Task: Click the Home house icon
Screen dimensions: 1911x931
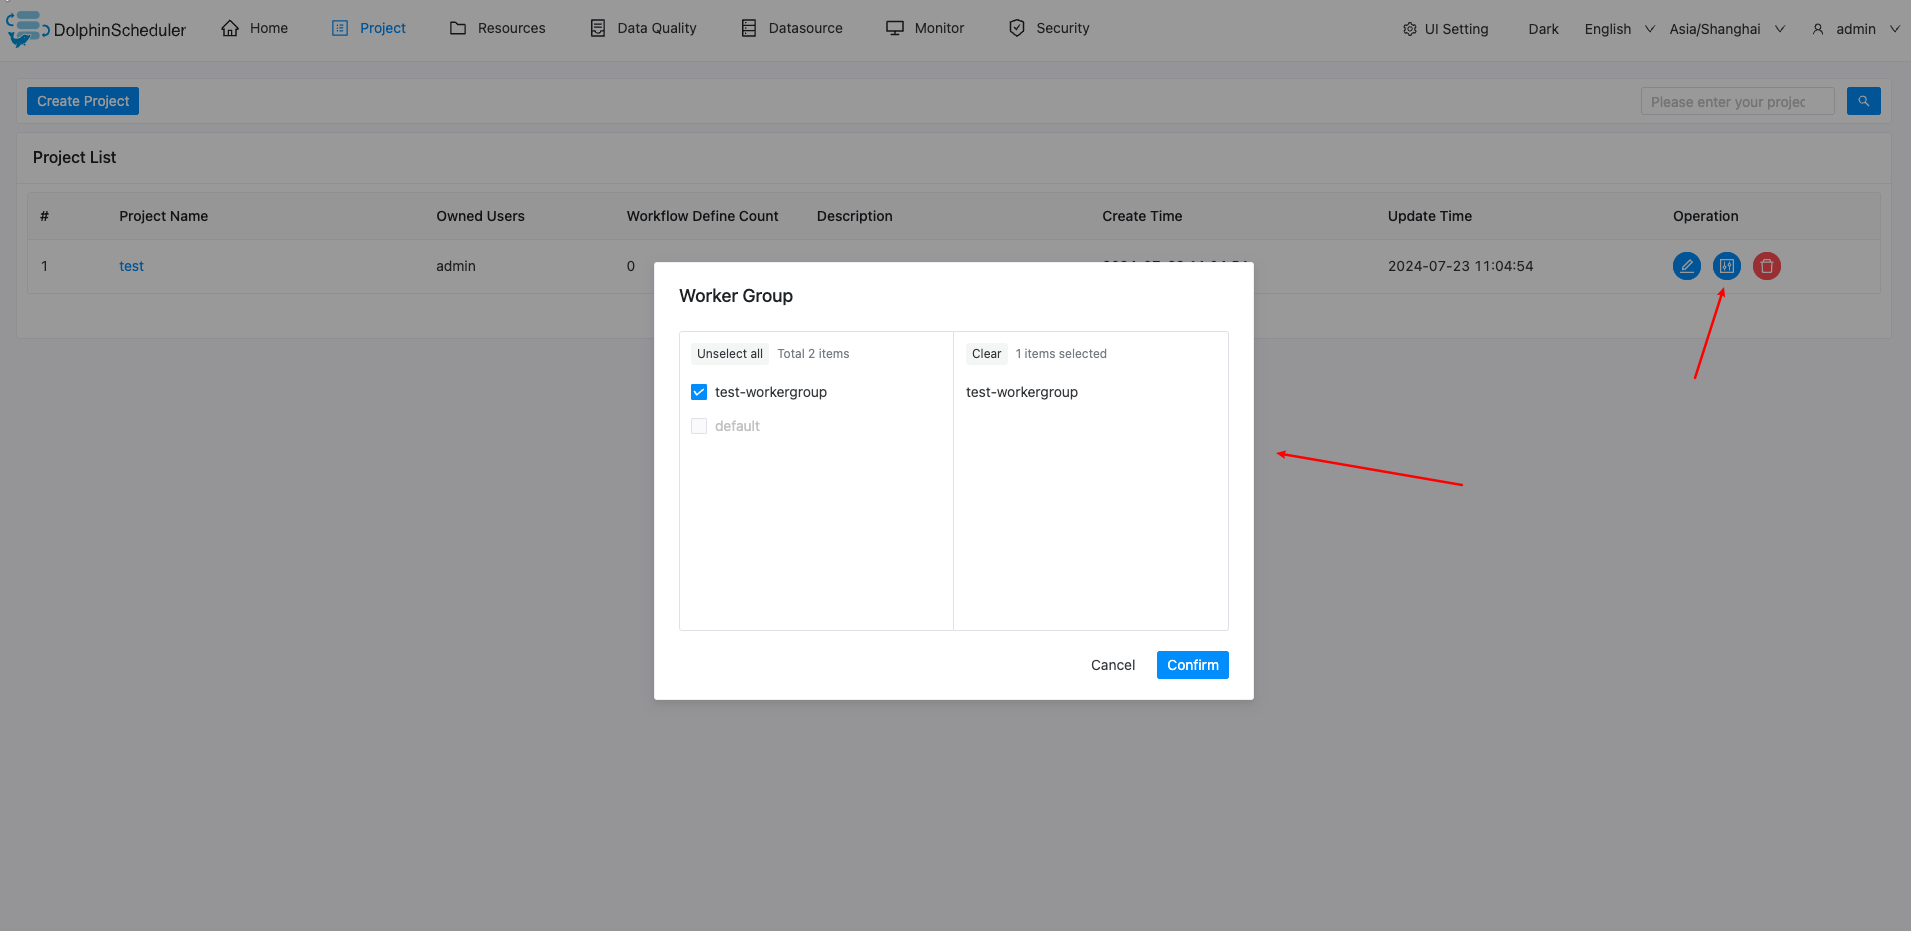Action: 230,28
